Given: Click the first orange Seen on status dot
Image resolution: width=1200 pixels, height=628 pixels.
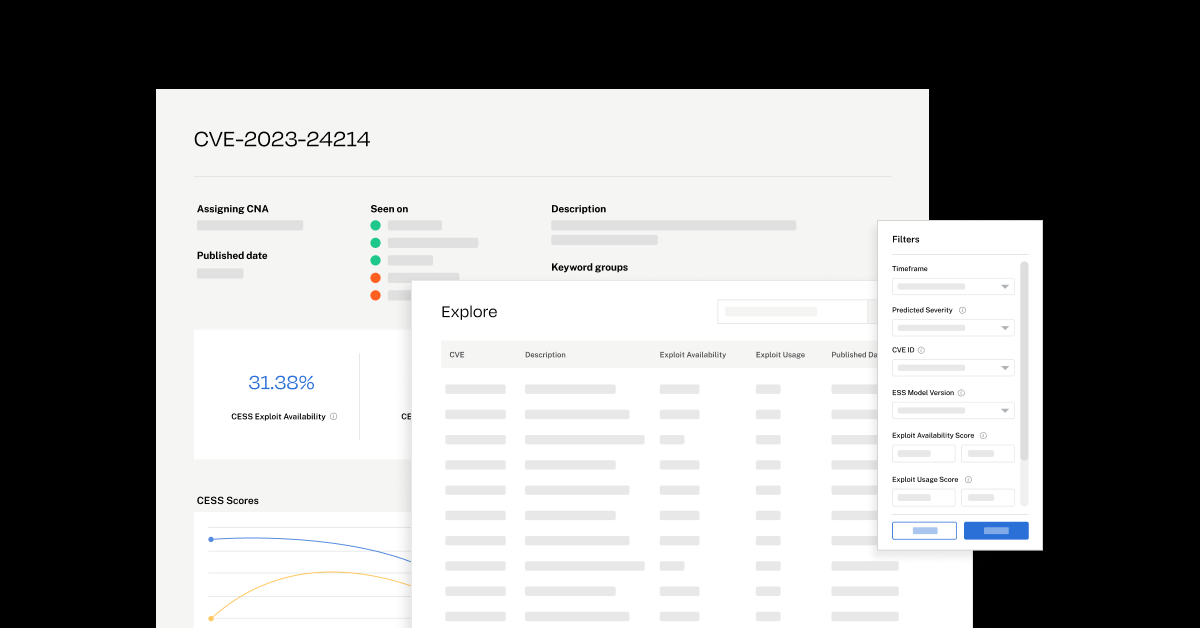Looking at the screenshot, I should (376, 278).
